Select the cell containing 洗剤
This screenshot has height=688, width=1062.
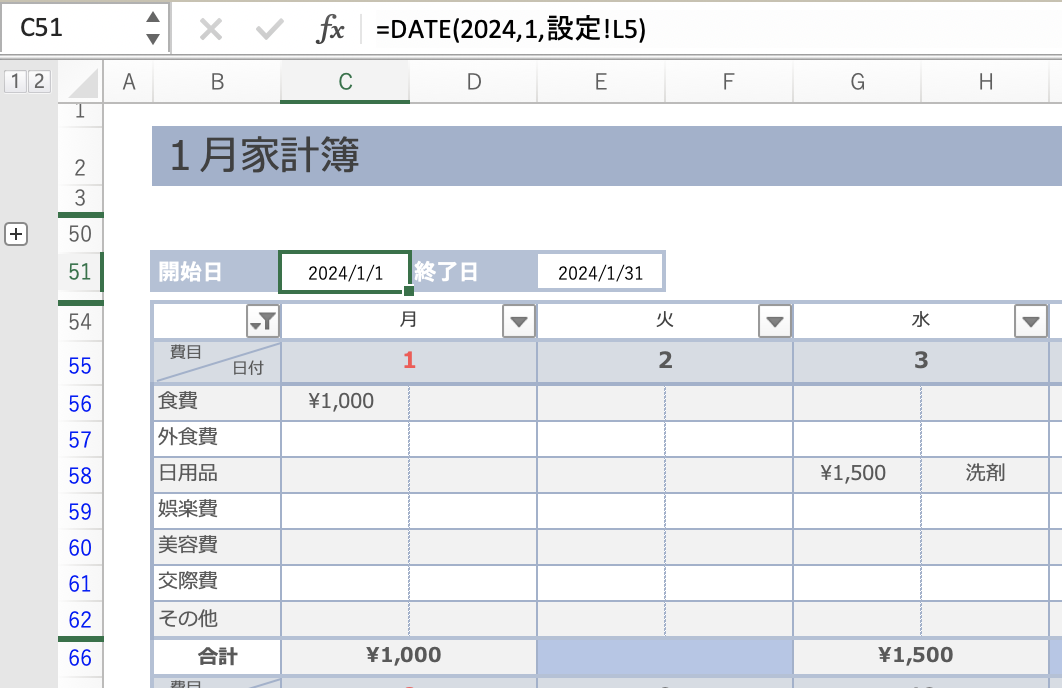tap(985, 473)
